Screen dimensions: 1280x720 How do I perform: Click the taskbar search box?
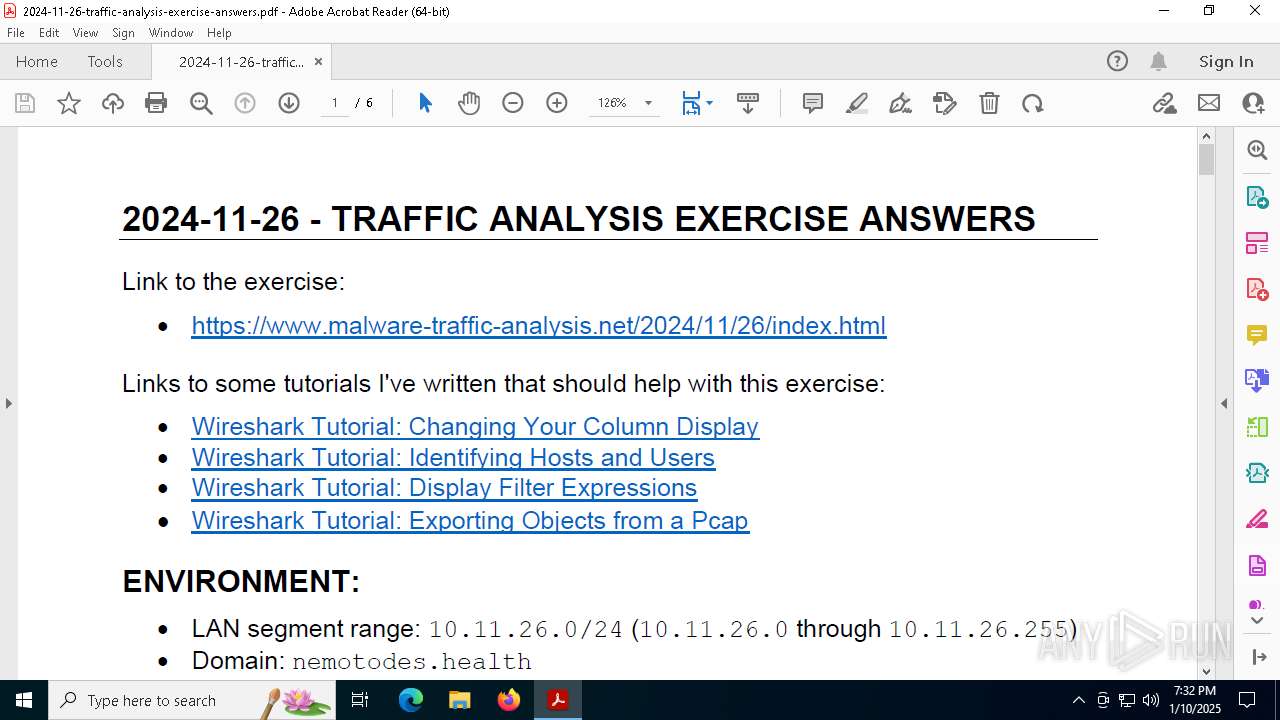[x=192, y=700]
